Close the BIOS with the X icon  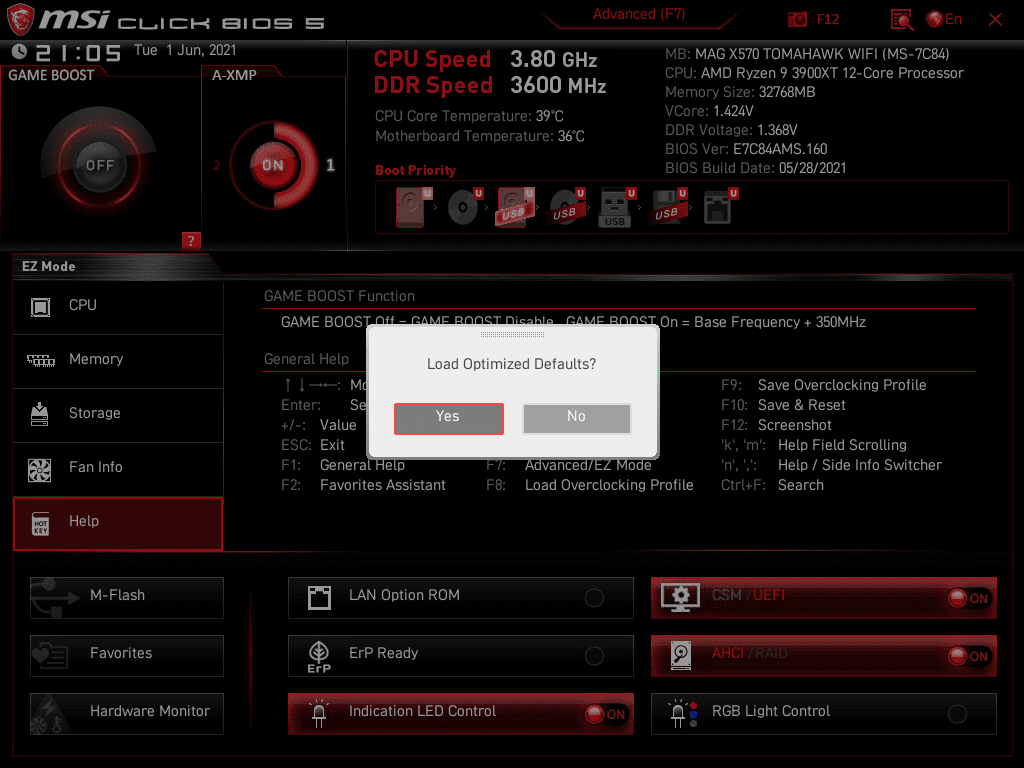click(x=995, y=20)
